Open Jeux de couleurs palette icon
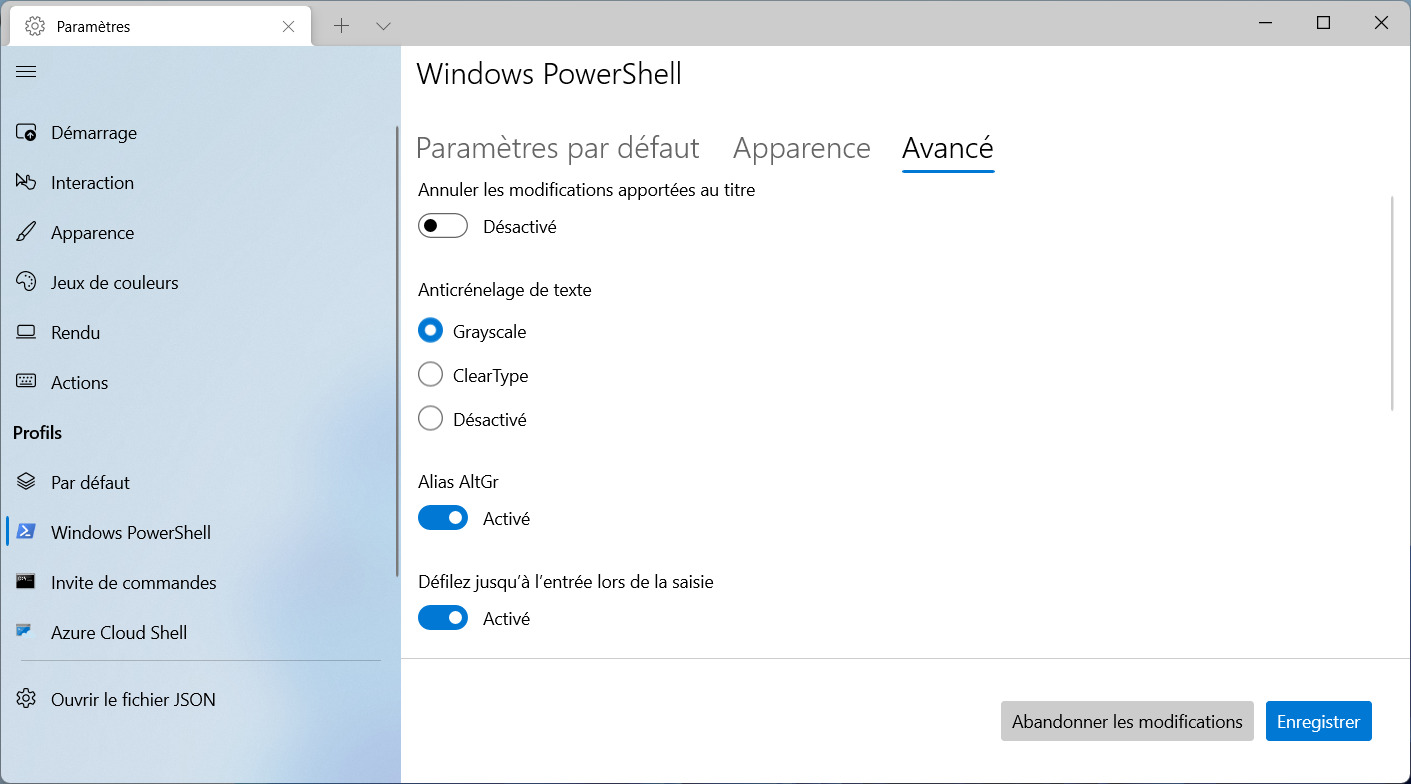The height and width of the screenshot is (784, 1411). [x=27, y=283]
